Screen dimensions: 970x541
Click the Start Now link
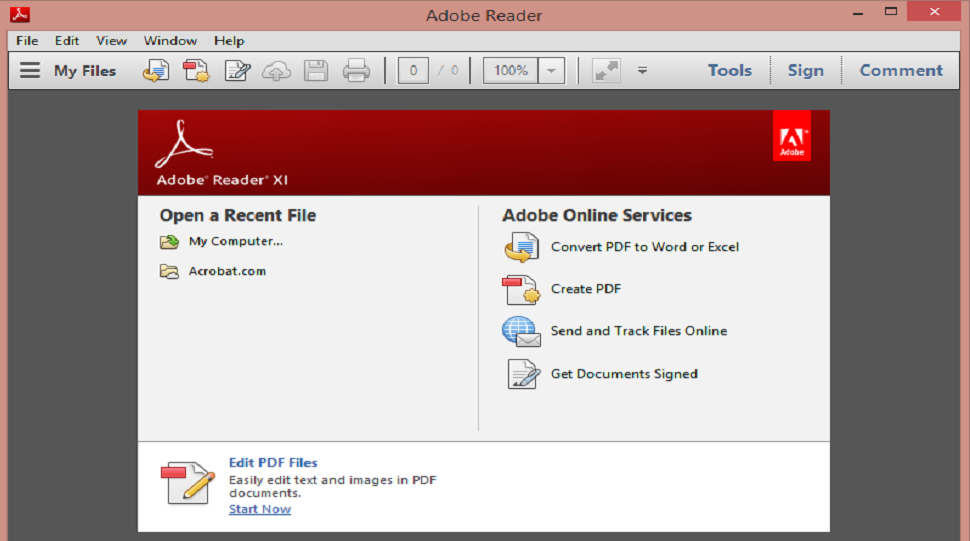pyautogui.click(x=260, y=509)
